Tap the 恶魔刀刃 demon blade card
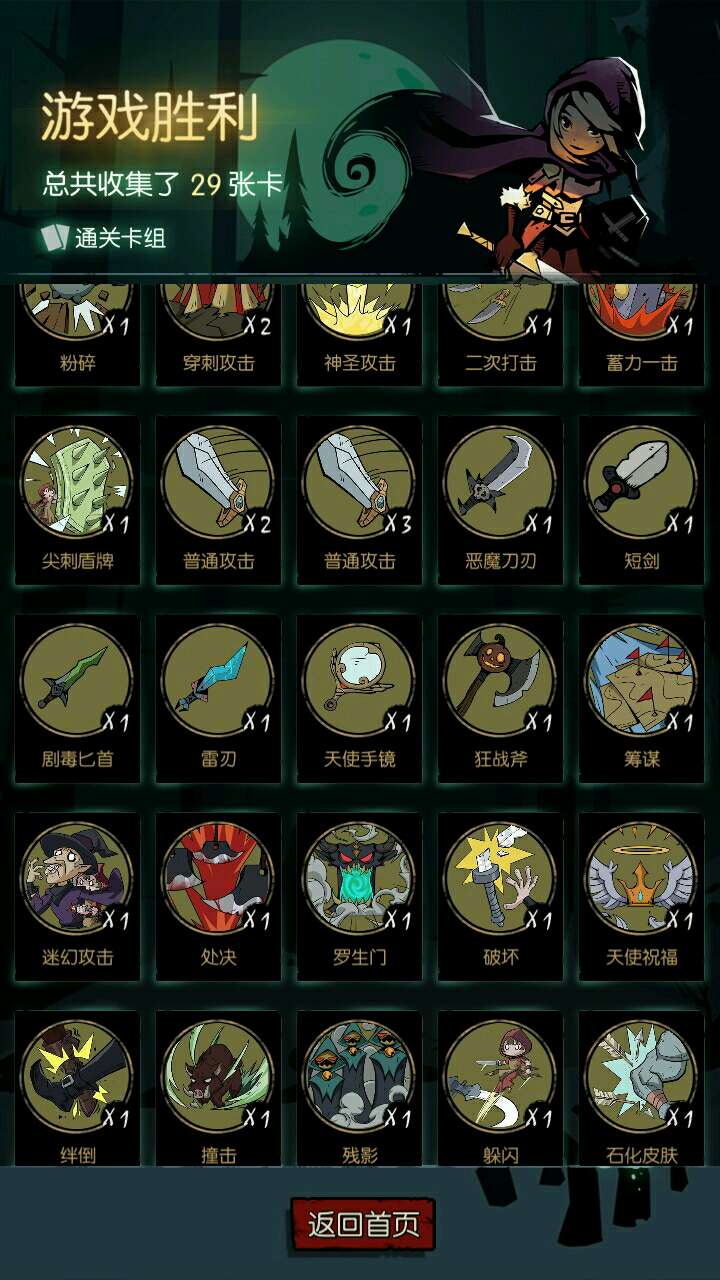Viewport: 720px width, 1280px height. (x=501, y=499)
